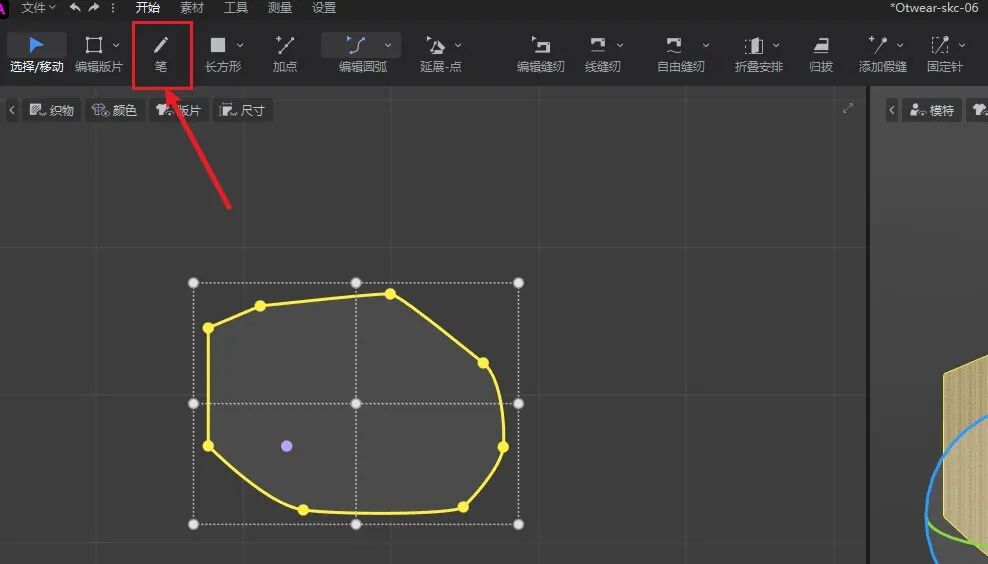
Task: Choose the 编辑缝纫 edit sewing tool
Action: click(541, 54)
